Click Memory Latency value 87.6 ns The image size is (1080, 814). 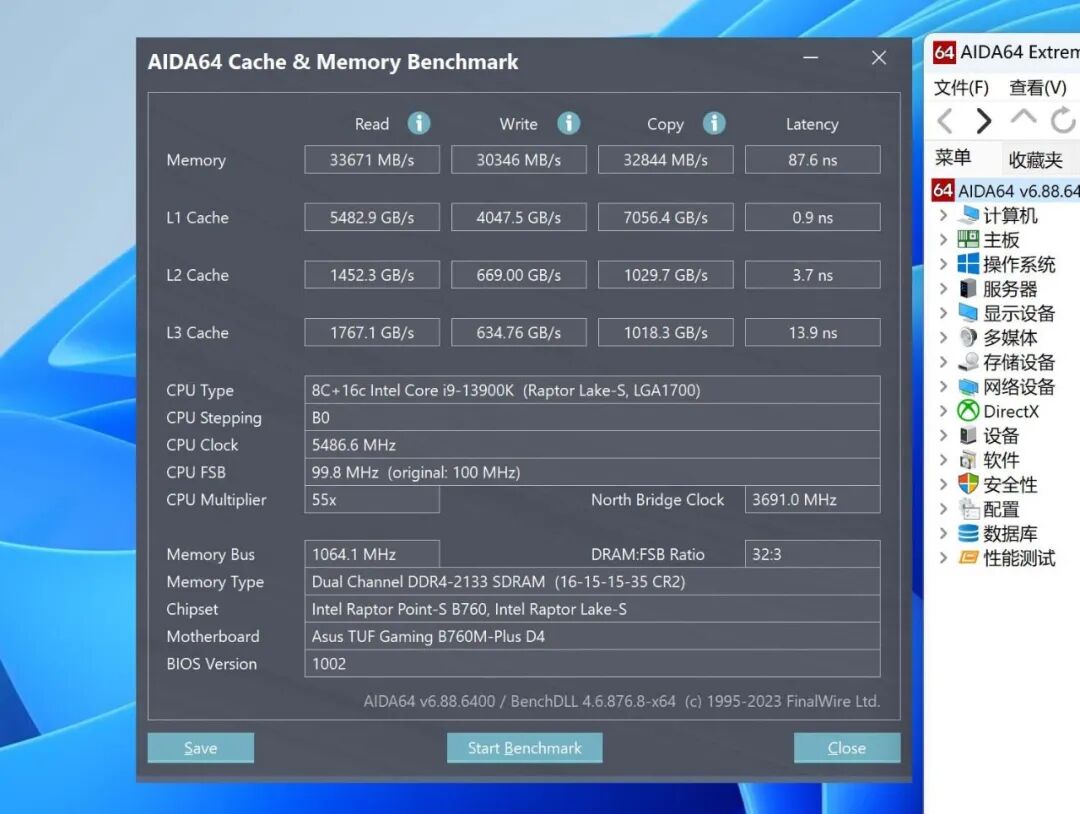click(x=813, y=160)
